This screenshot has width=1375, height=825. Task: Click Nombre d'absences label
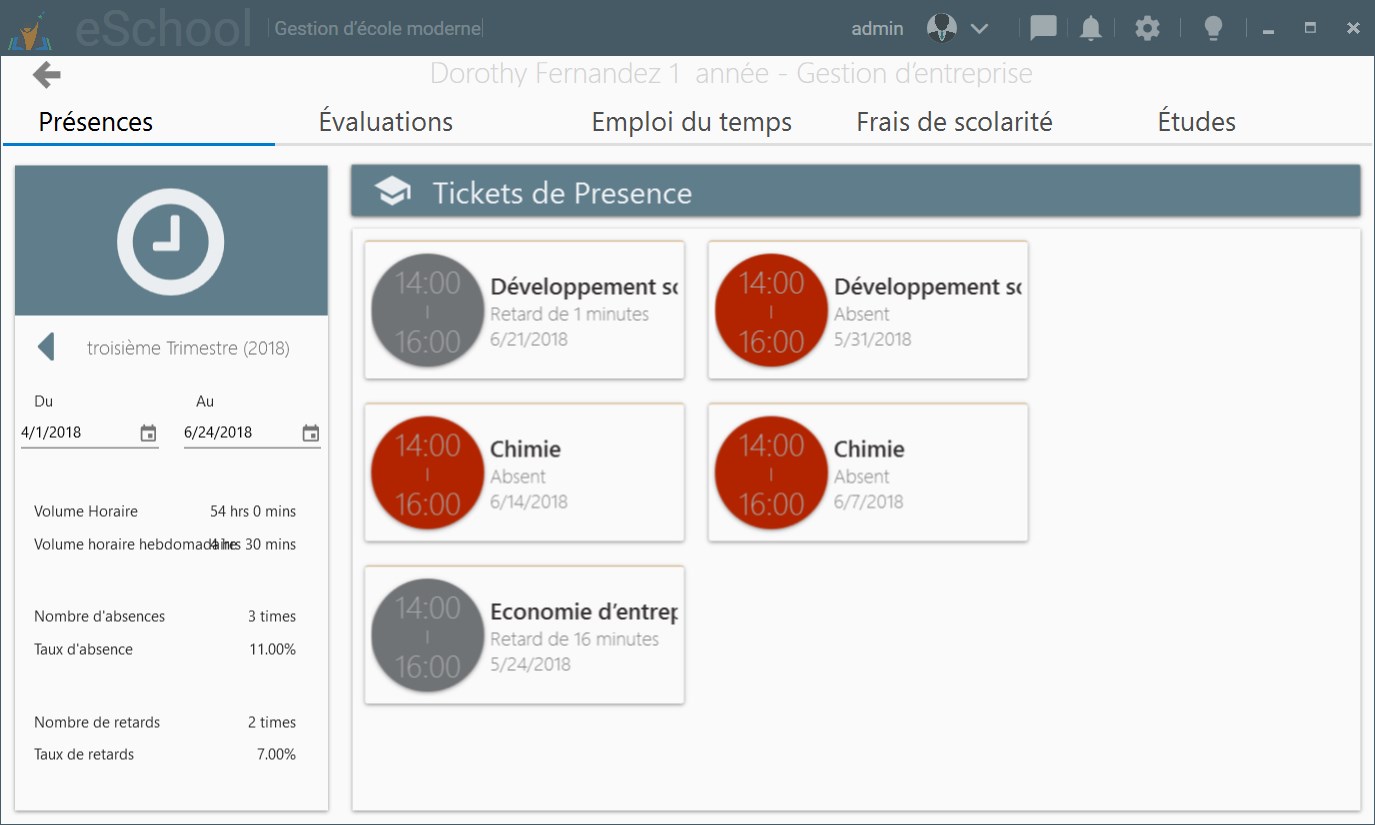coord(100,616)
